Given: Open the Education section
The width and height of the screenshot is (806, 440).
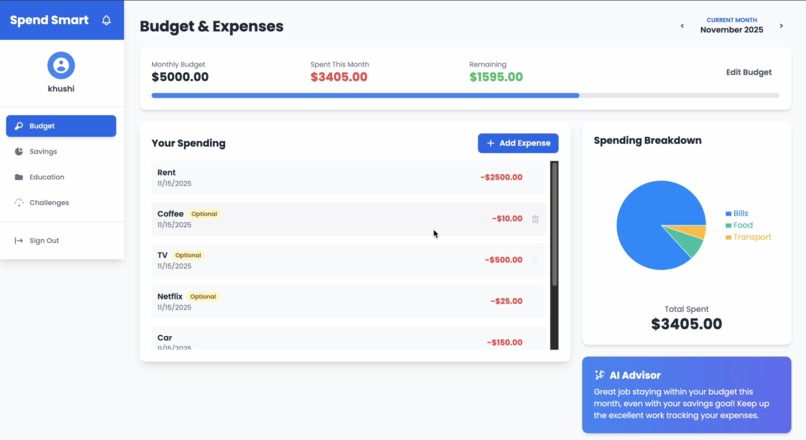Looking at the screenshot, I should pos(61,177).
